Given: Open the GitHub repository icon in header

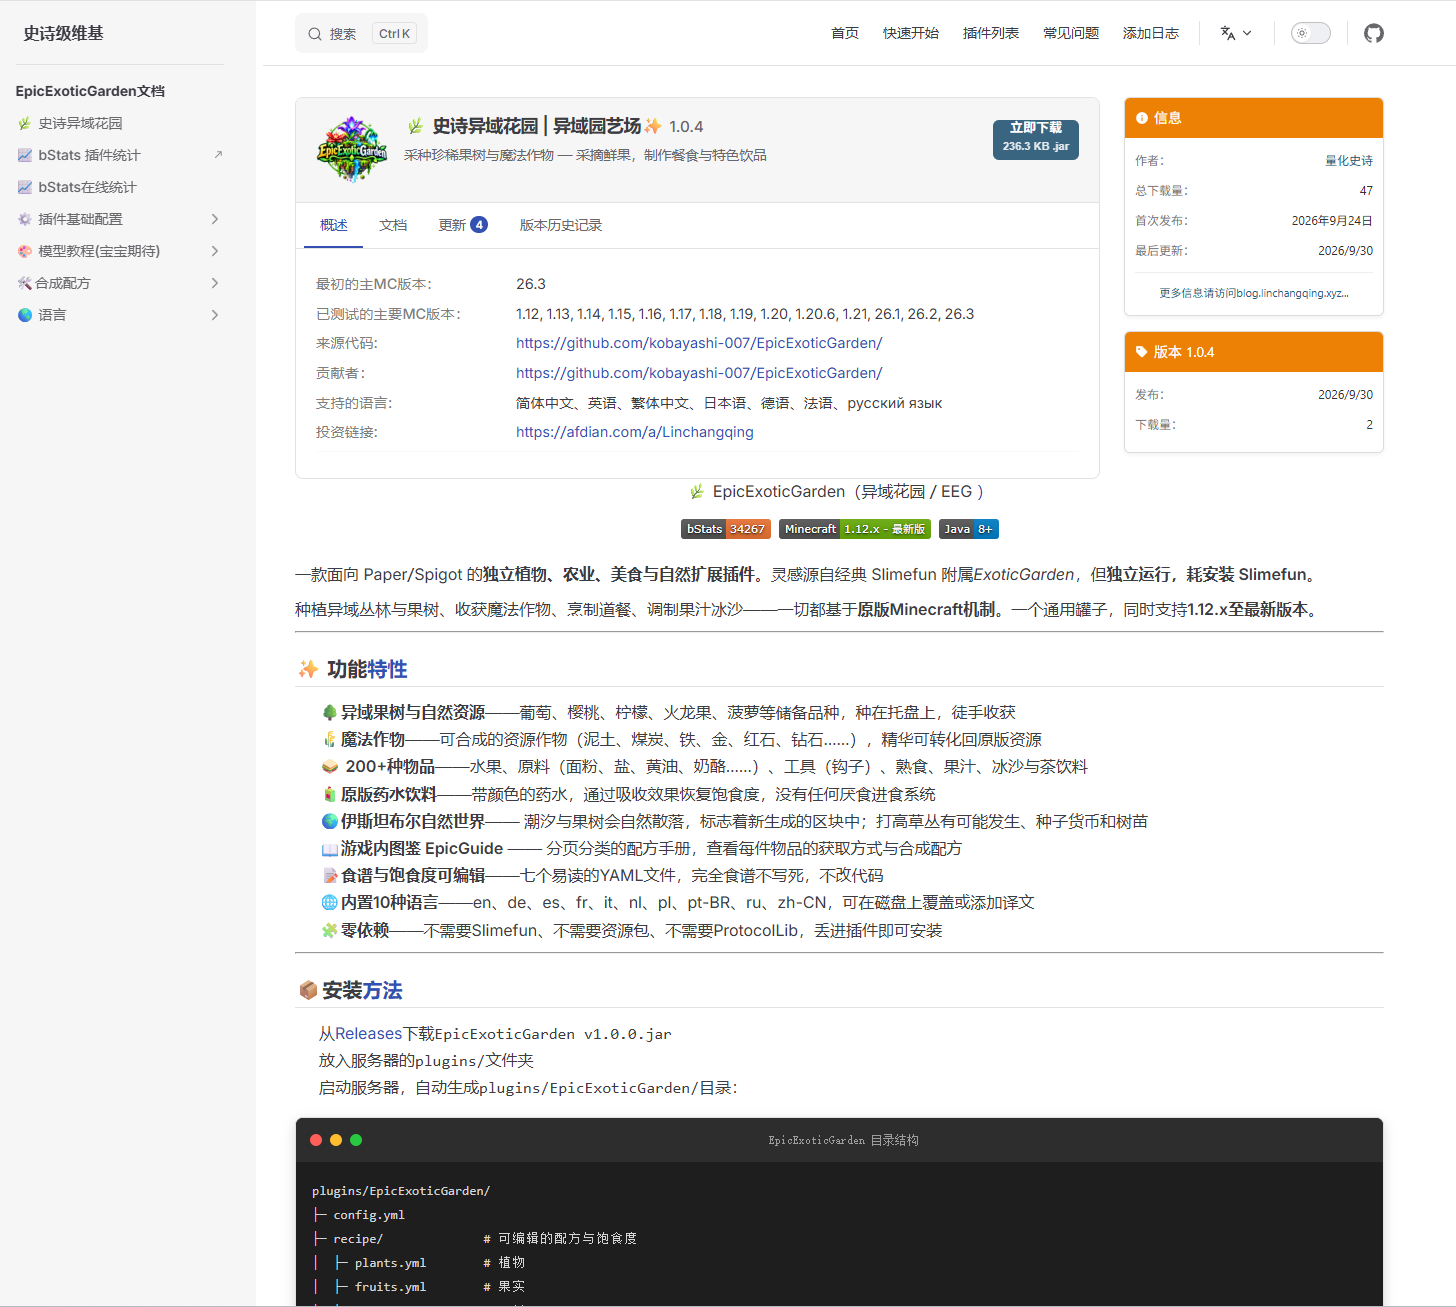Looking at the screenshot, I should (1374, 33).
